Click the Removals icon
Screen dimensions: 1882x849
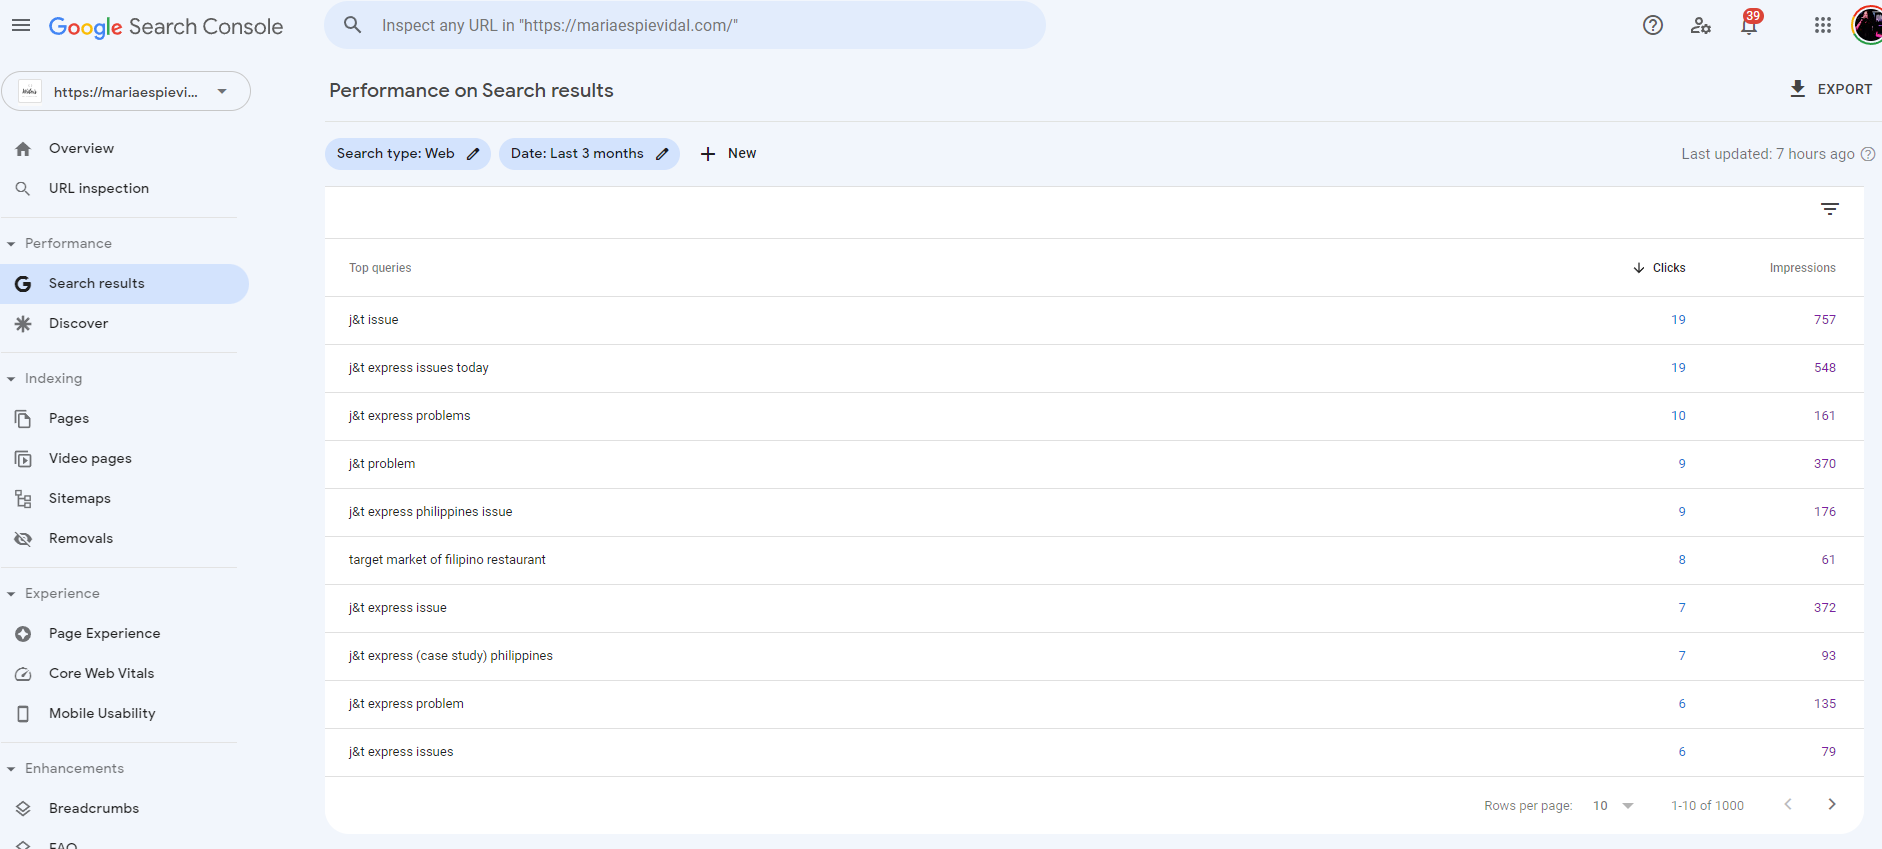point(23,539)
